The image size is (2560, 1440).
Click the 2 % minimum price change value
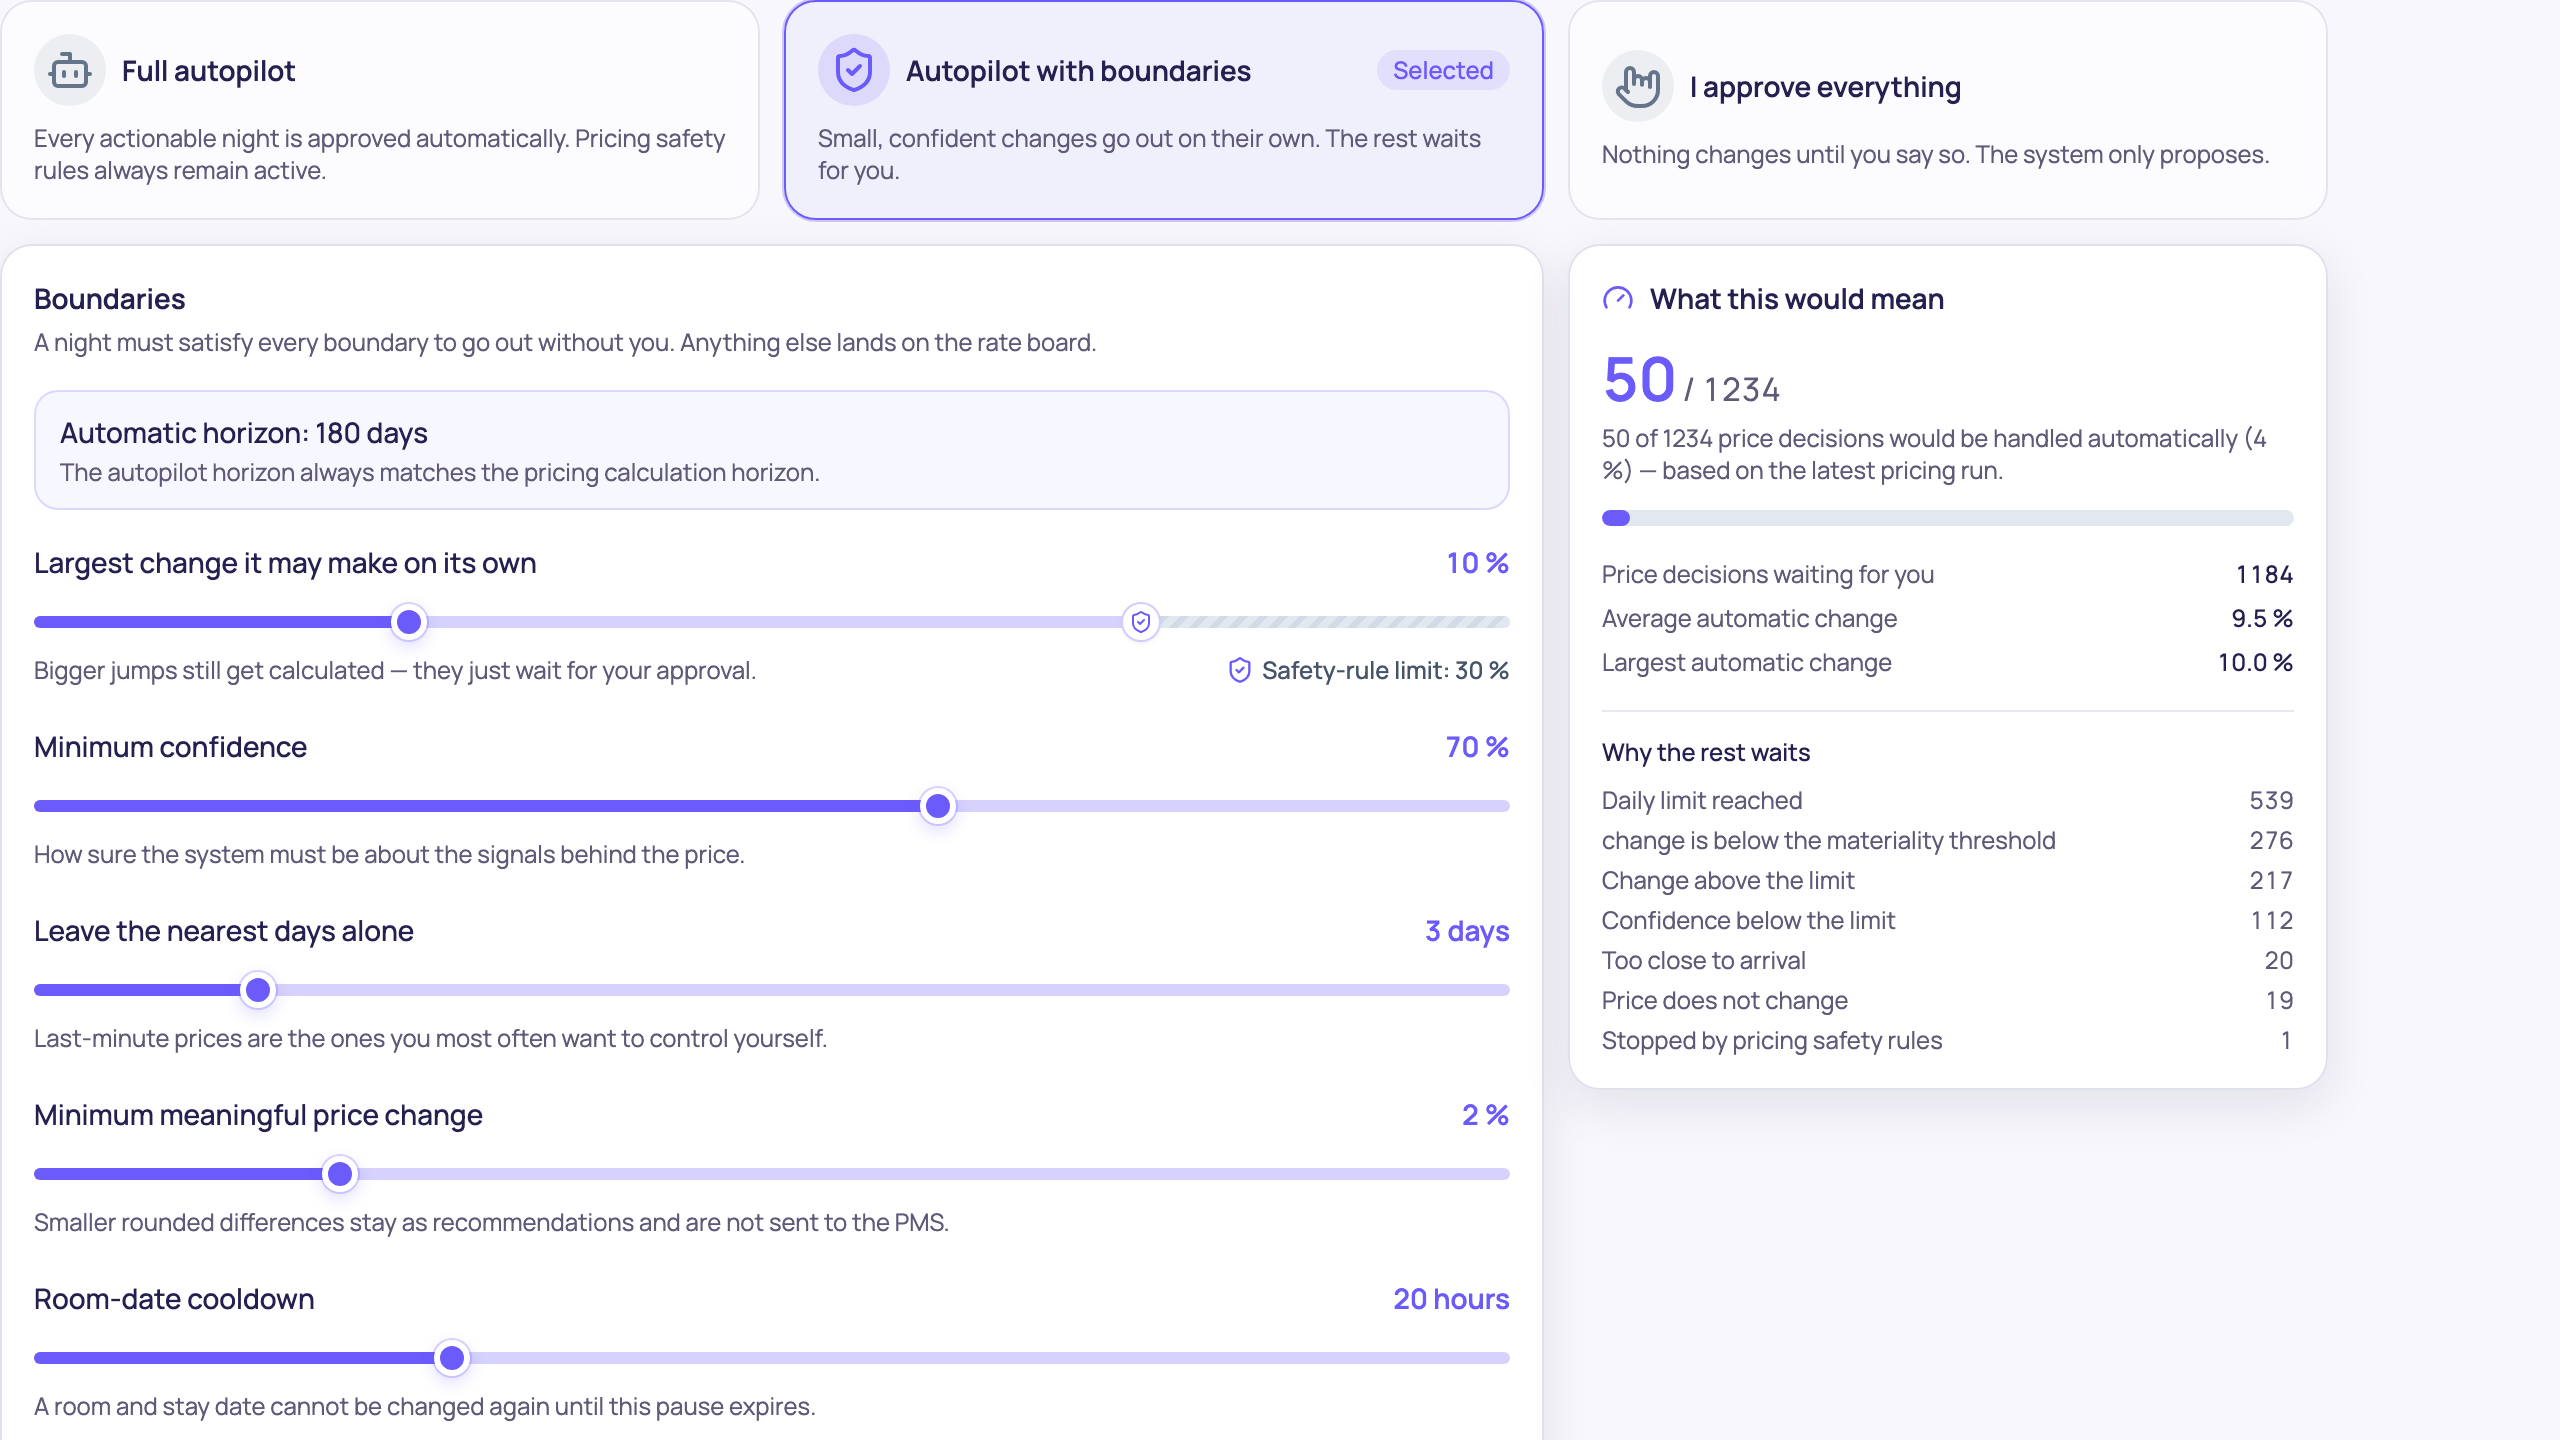click(1486, 1115)
